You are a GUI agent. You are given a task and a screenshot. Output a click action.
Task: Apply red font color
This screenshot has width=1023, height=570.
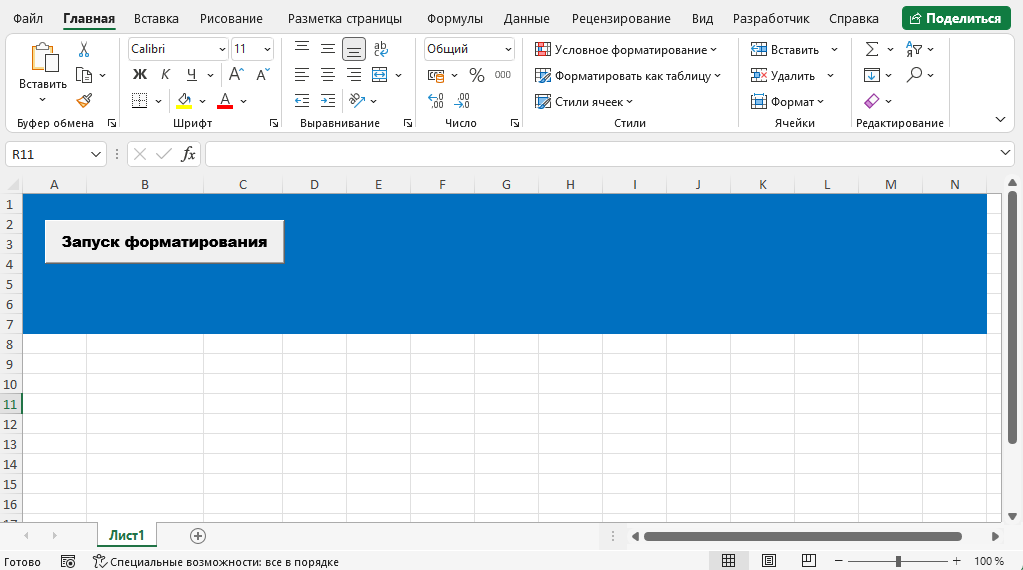225,100
